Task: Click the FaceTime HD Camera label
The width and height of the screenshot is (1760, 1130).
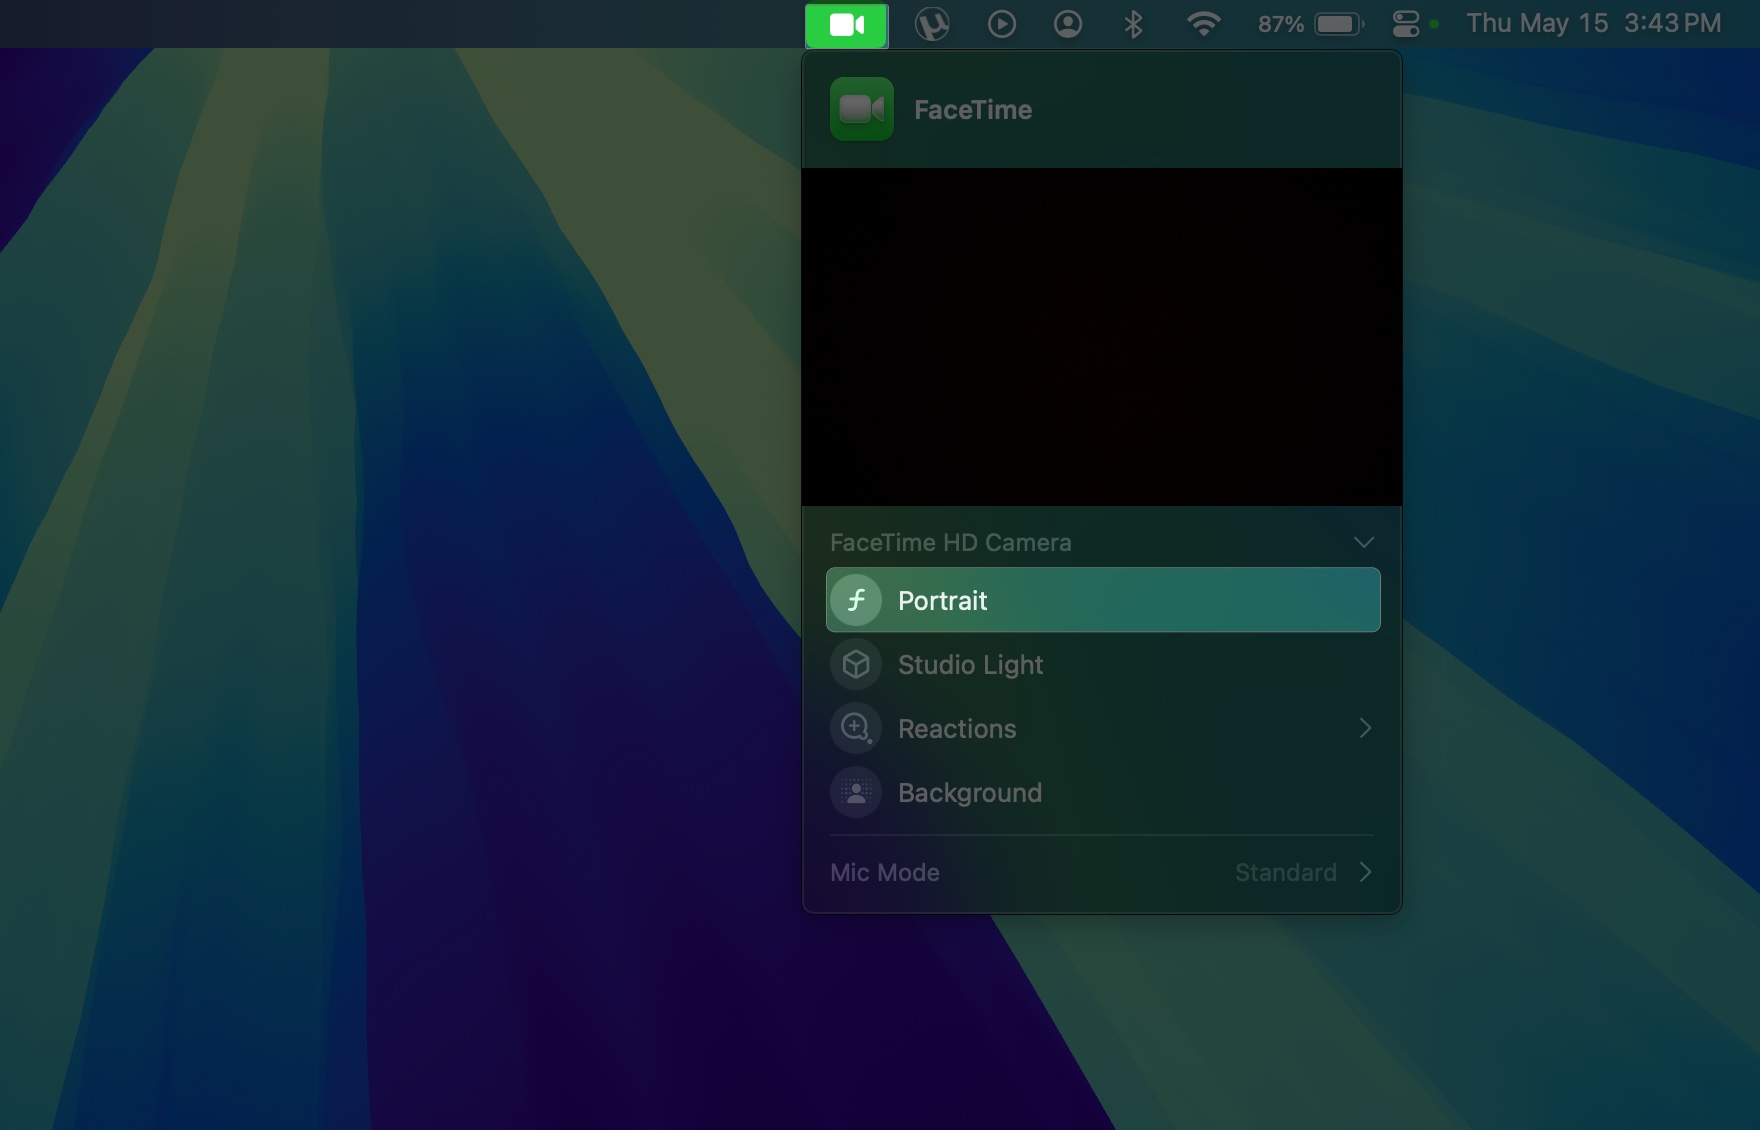Action: (951, 542)
